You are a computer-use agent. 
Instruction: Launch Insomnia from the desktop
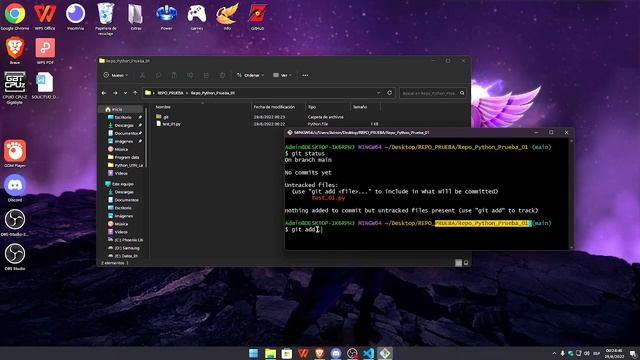coord(76,16)
